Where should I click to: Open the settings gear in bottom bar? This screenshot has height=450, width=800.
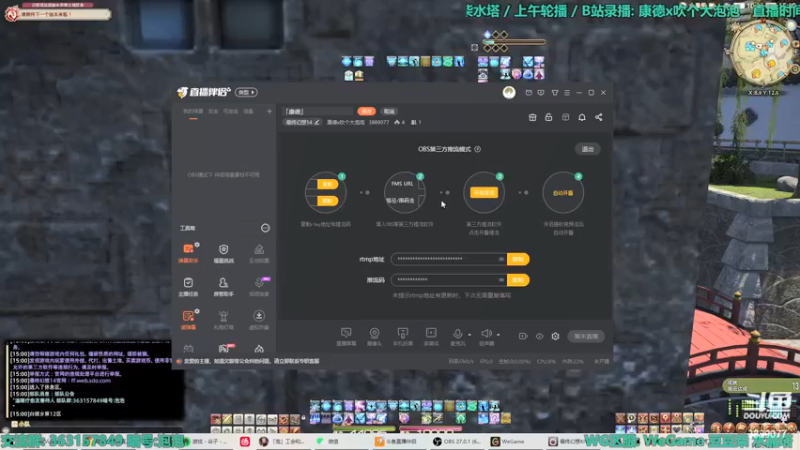[556, 336]
